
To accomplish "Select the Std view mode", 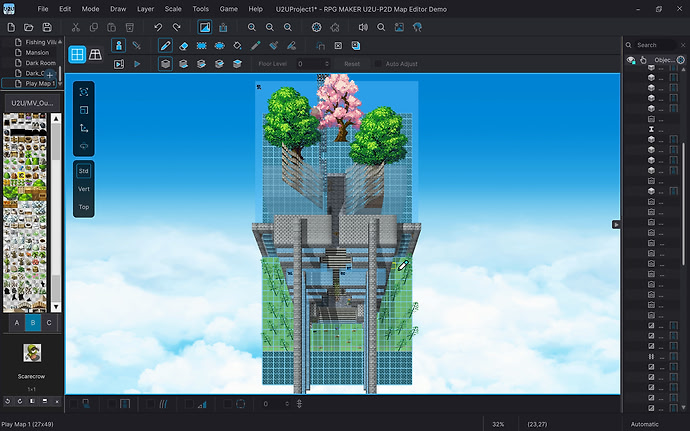I will (x=84, y=171).
